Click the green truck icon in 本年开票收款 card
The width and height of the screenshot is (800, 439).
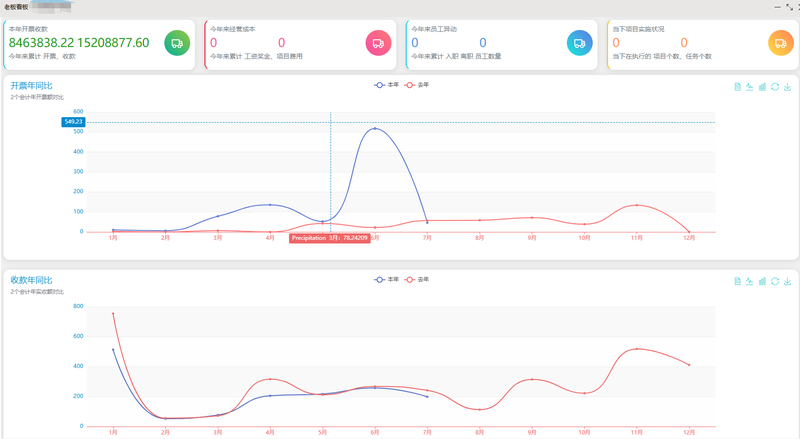(x=177, y=43)
